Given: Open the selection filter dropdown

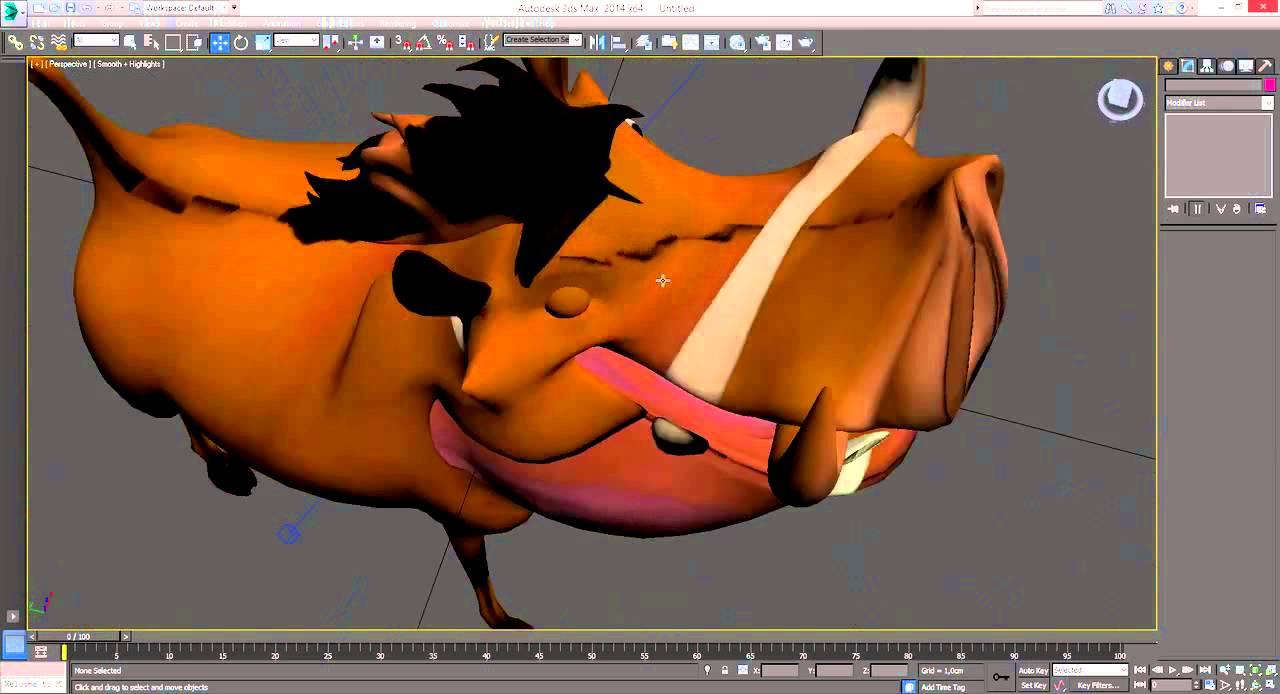Looking at the screenshot, I should pos(97,41).
